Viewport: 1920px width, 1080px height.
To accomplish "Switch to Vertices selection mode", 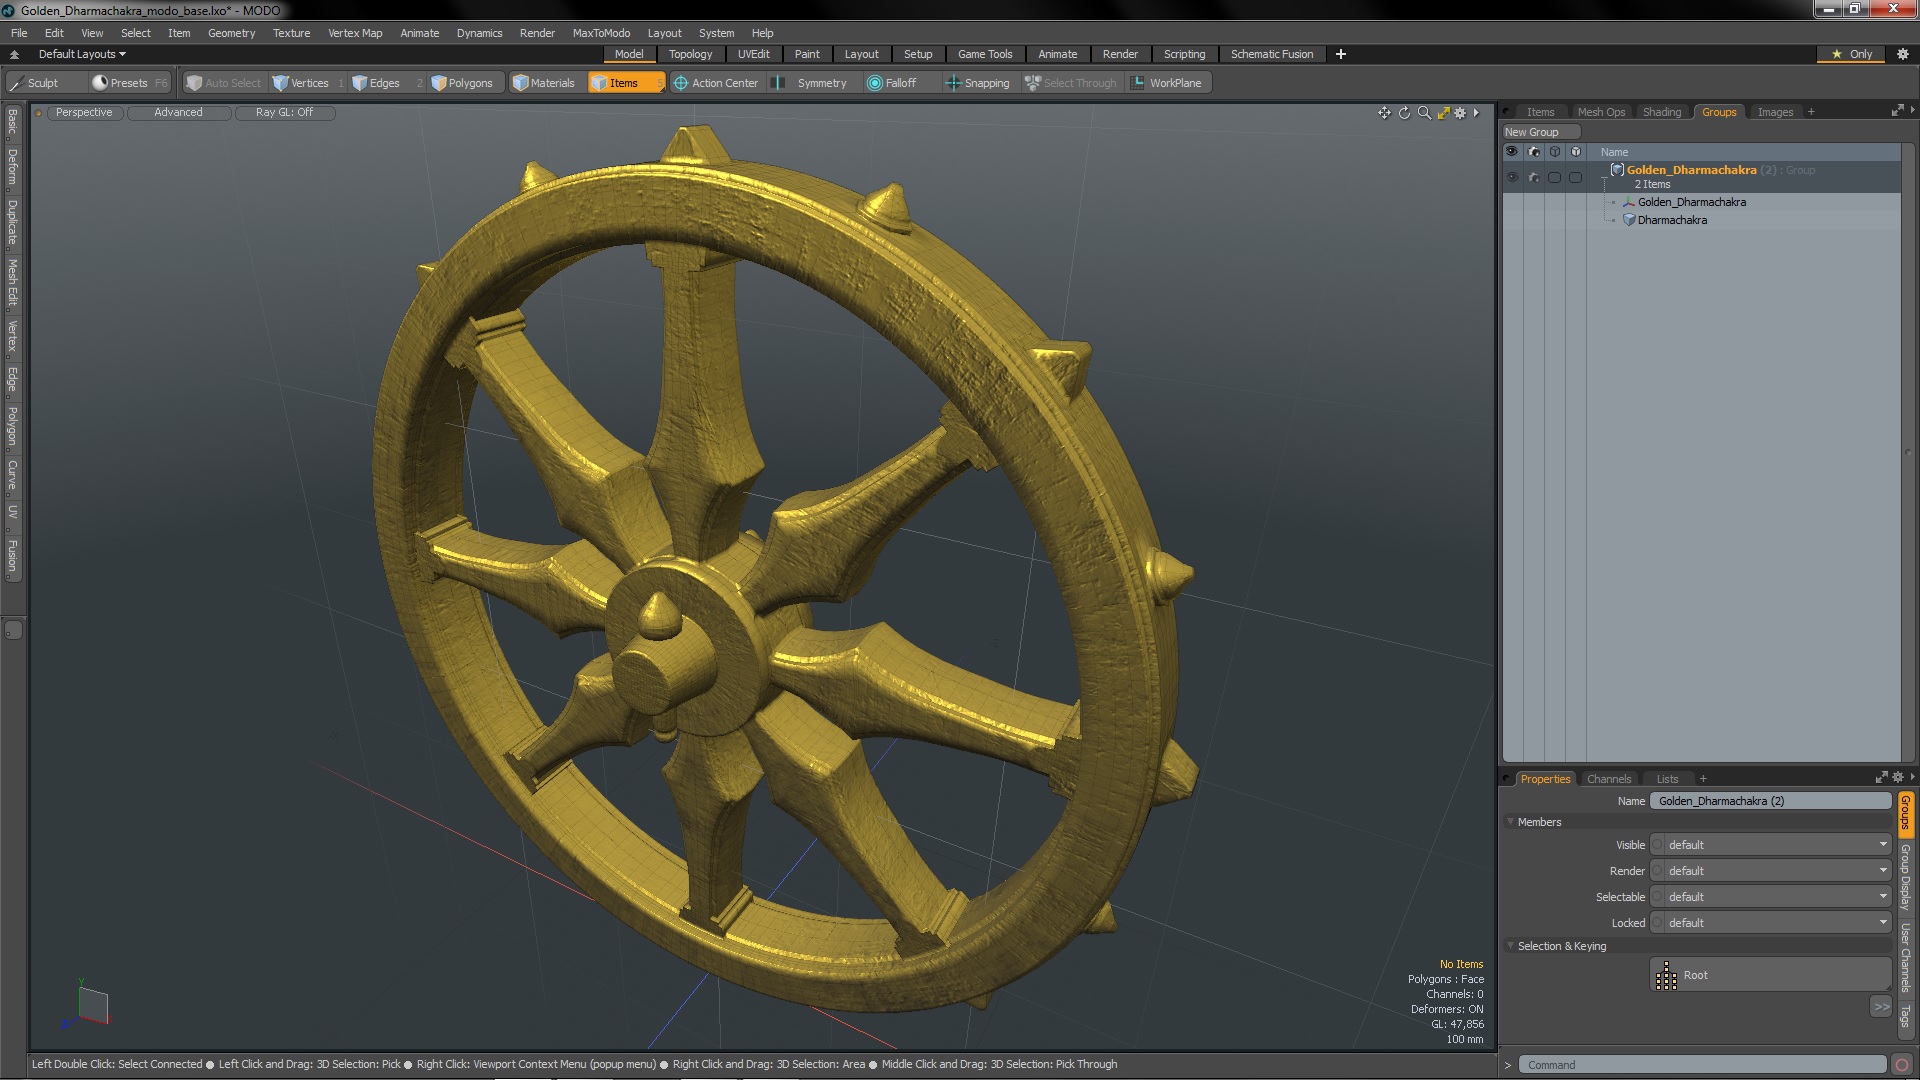I will [x=308, y=83].
